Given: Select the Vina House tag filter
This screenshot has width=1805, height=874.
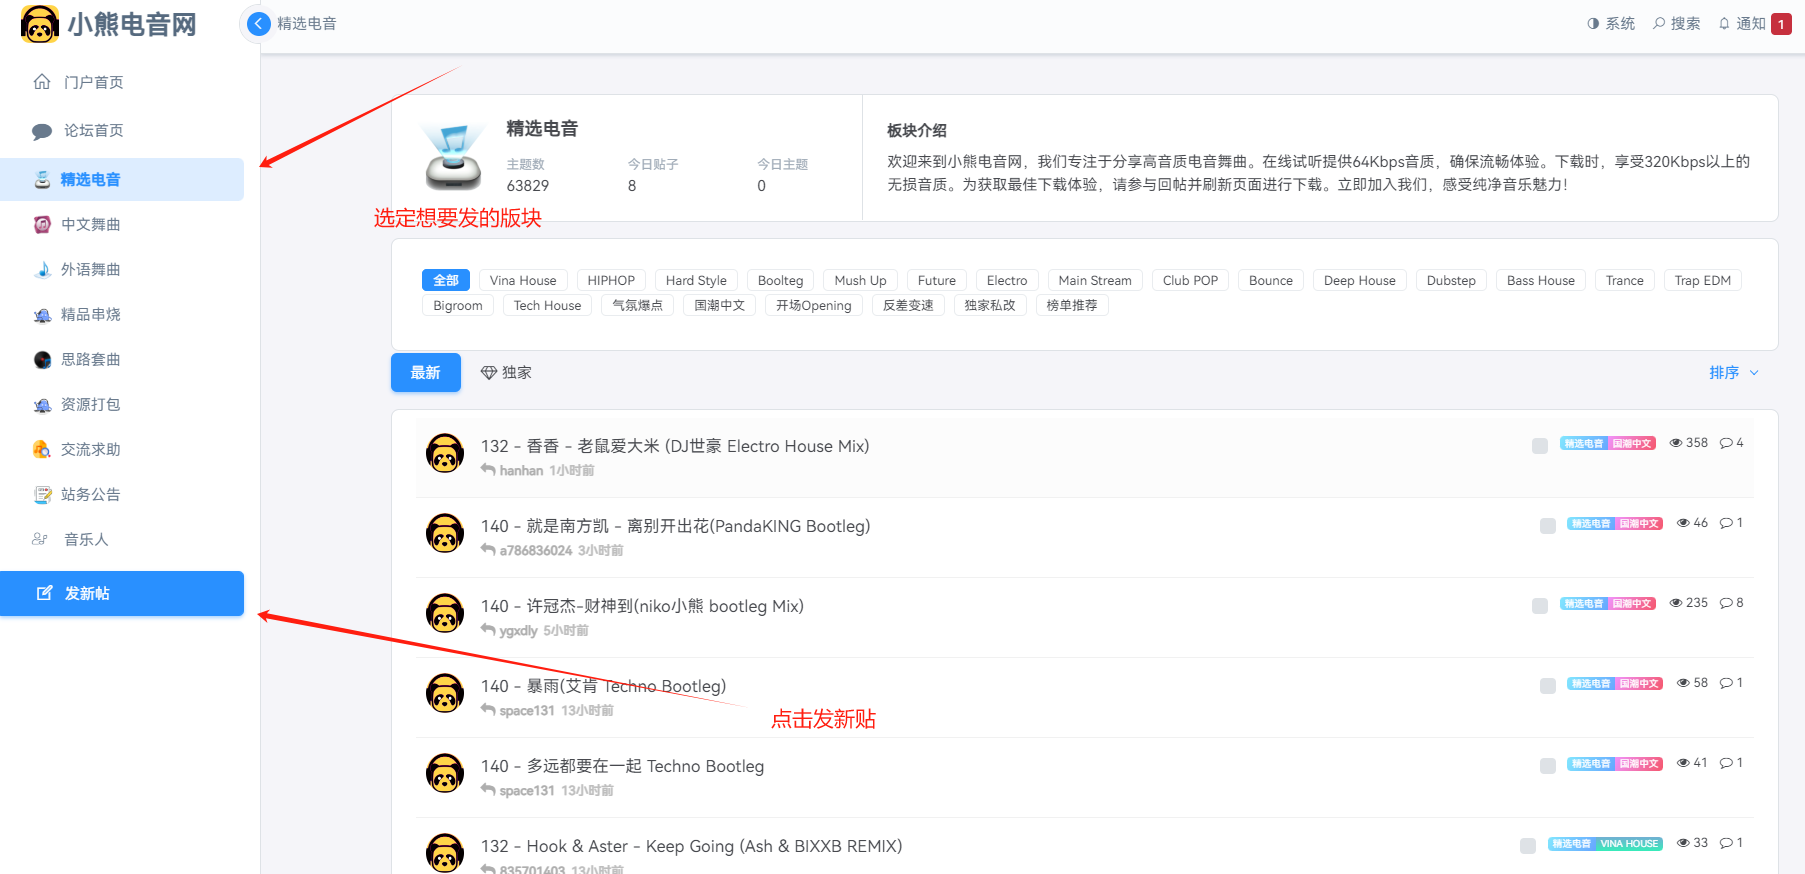Looking at the screenshot, I should (523, 281).
